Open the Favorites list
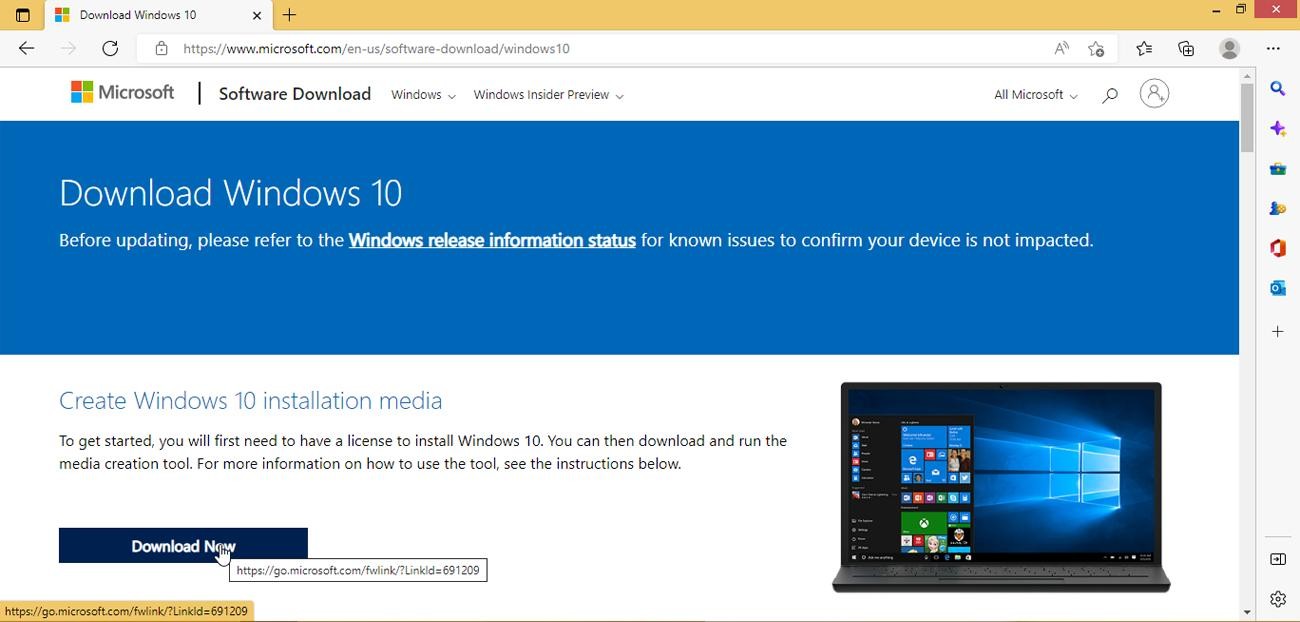The height and width of the screenshot is (622, 1300). click(x=1144, y=48)
